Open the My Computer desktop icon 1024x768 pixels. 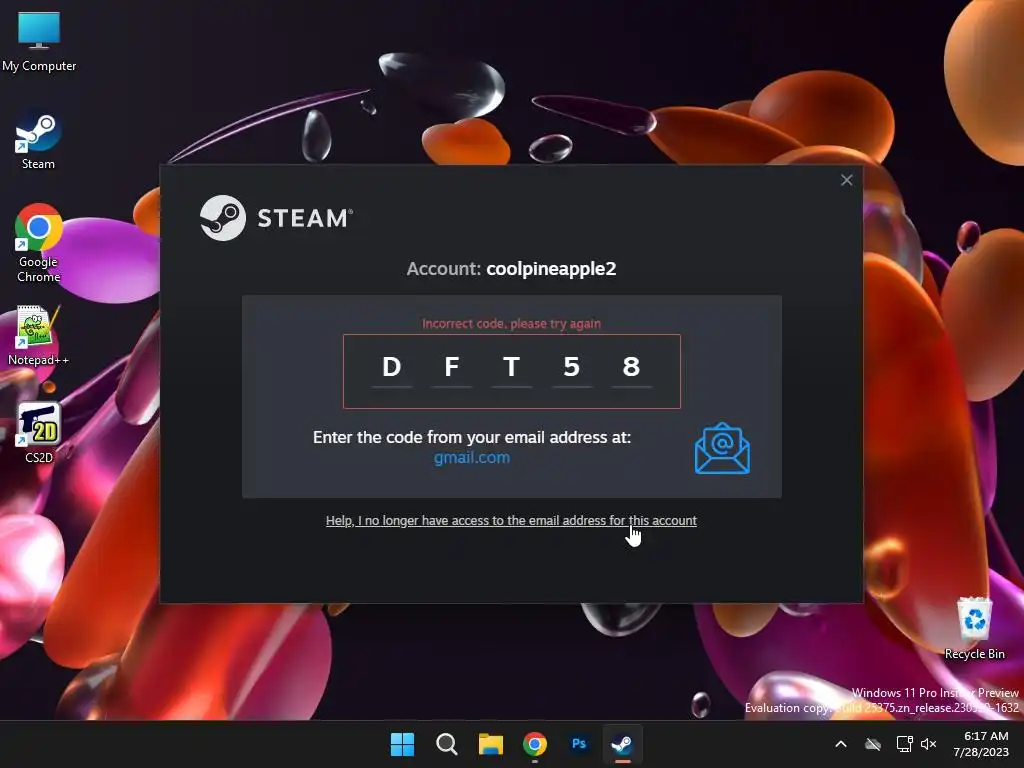tap(39, 42)
